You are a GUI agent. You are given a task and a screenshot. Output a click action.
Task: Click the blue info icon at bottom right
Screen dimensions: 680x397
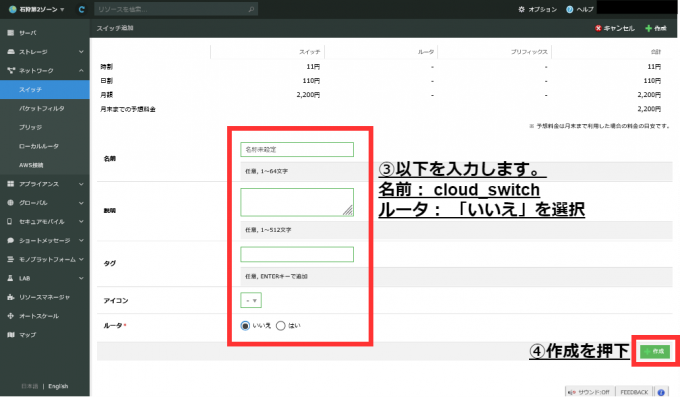point(661,392)
